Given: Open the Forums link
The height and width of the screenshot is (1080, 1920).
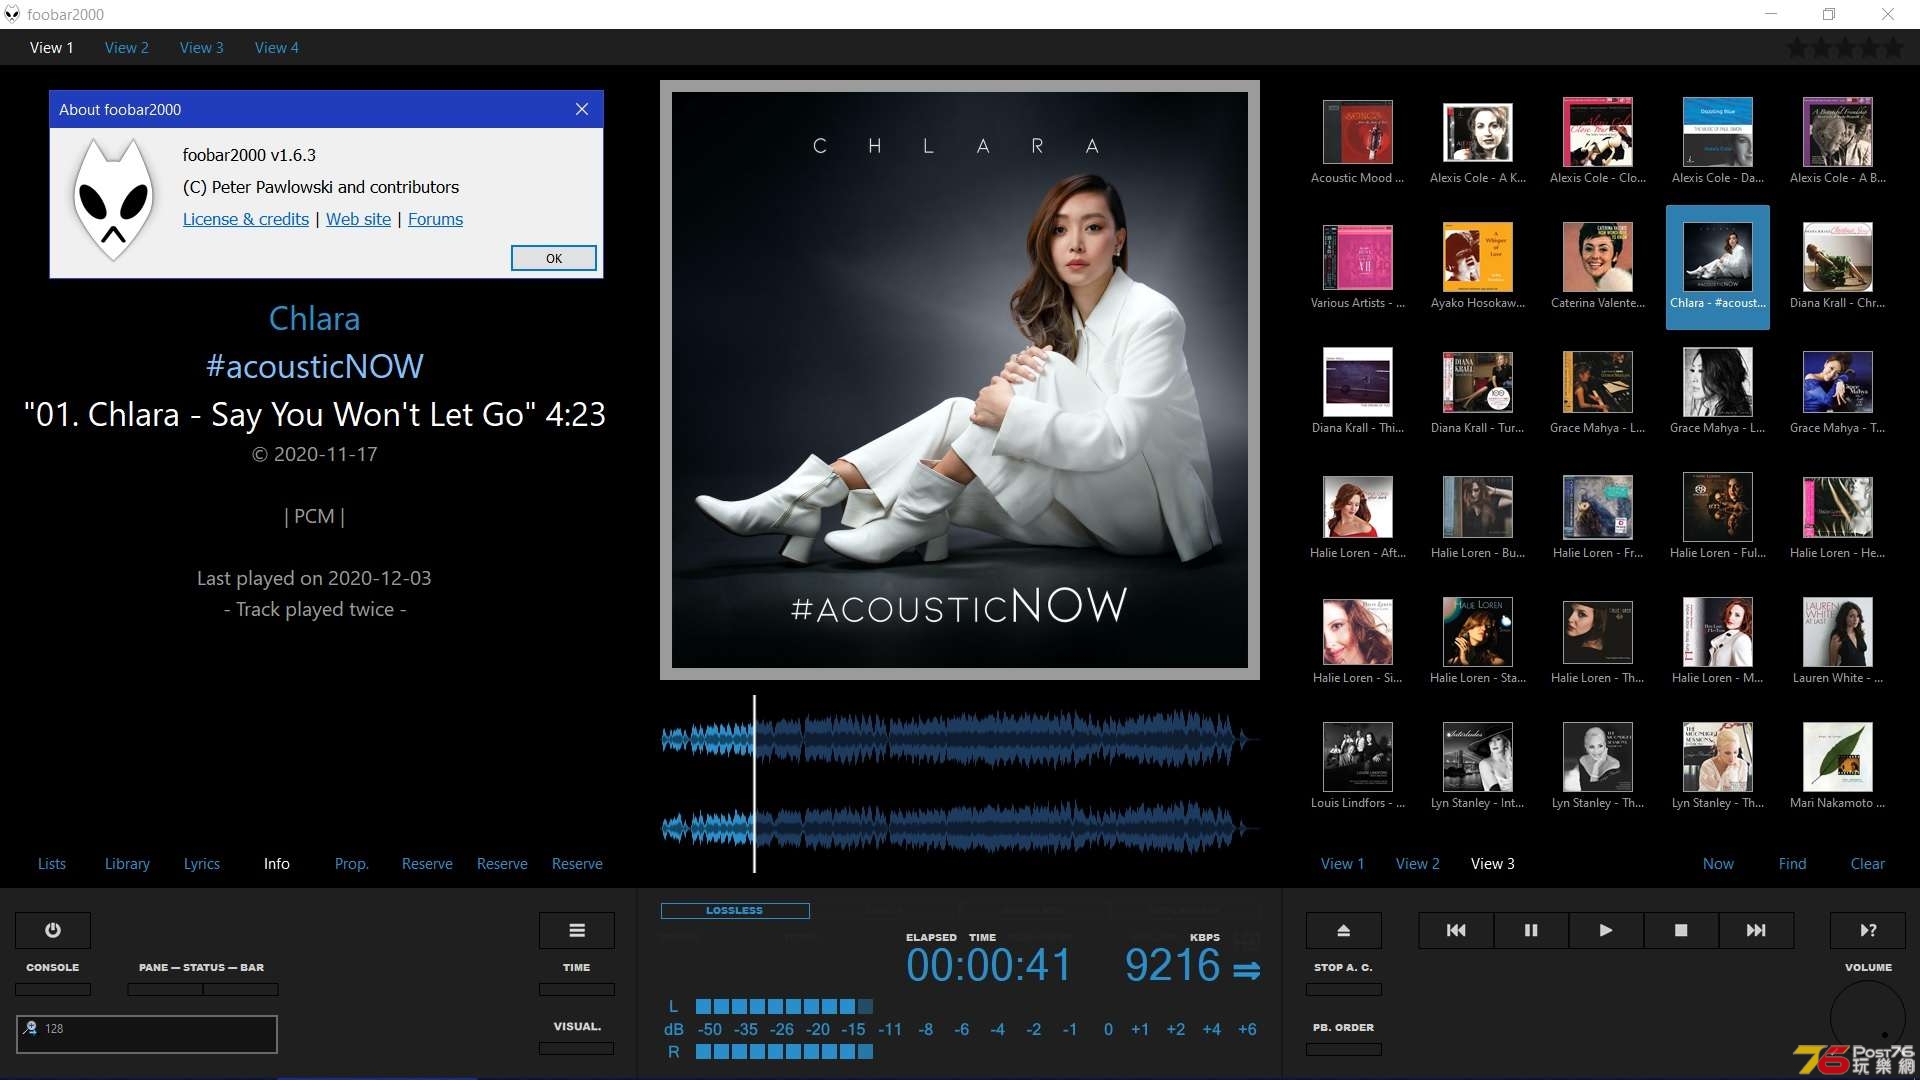Looking at the screenshot, I should point(435,219).
